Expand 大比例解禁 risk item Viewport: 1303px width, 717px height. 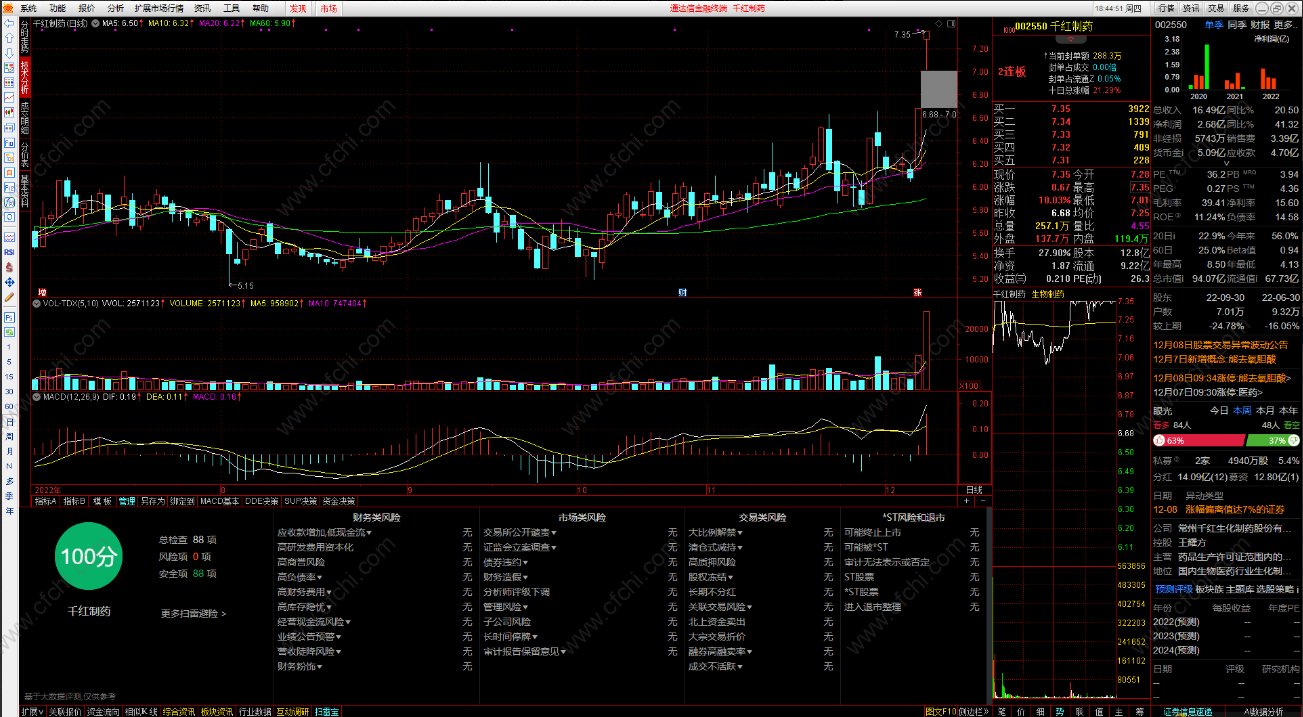(x=715, y=532)
